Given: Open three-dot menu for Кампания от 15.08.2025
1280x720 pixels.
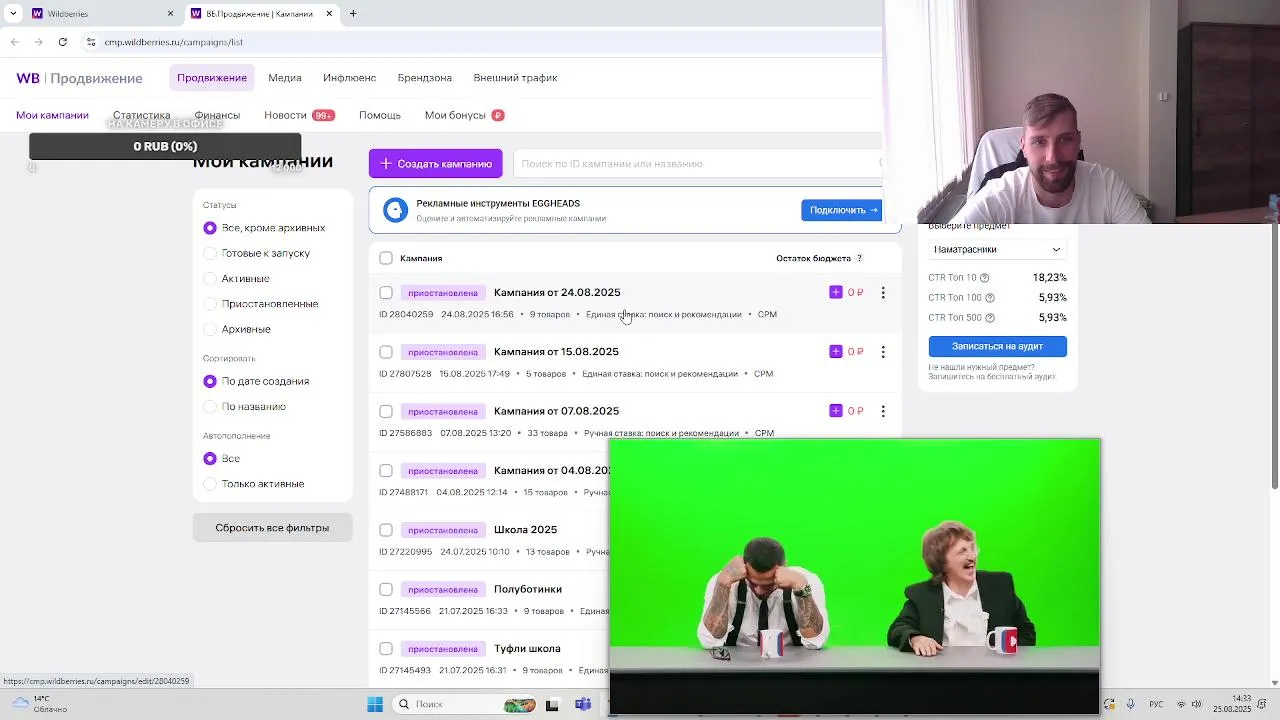Looking at the screenshot, I should [x=883, y=352].
